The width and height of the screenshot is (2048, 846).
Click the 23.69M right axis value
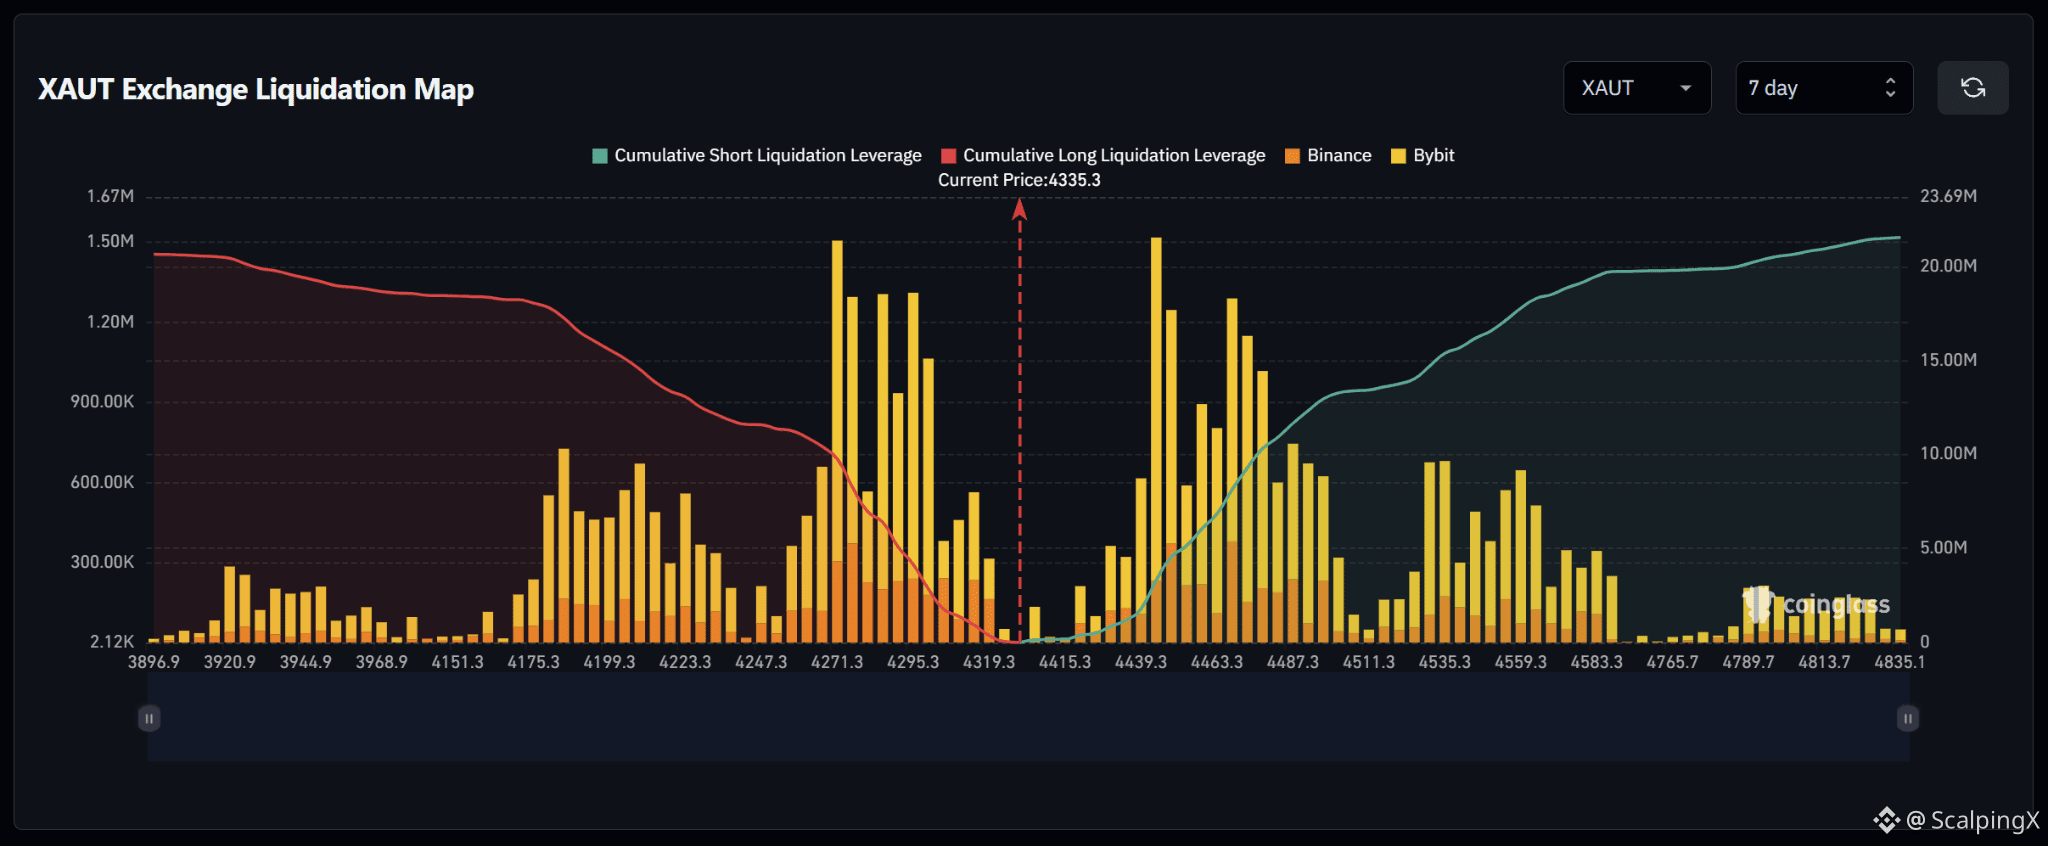pos(1948,196)
